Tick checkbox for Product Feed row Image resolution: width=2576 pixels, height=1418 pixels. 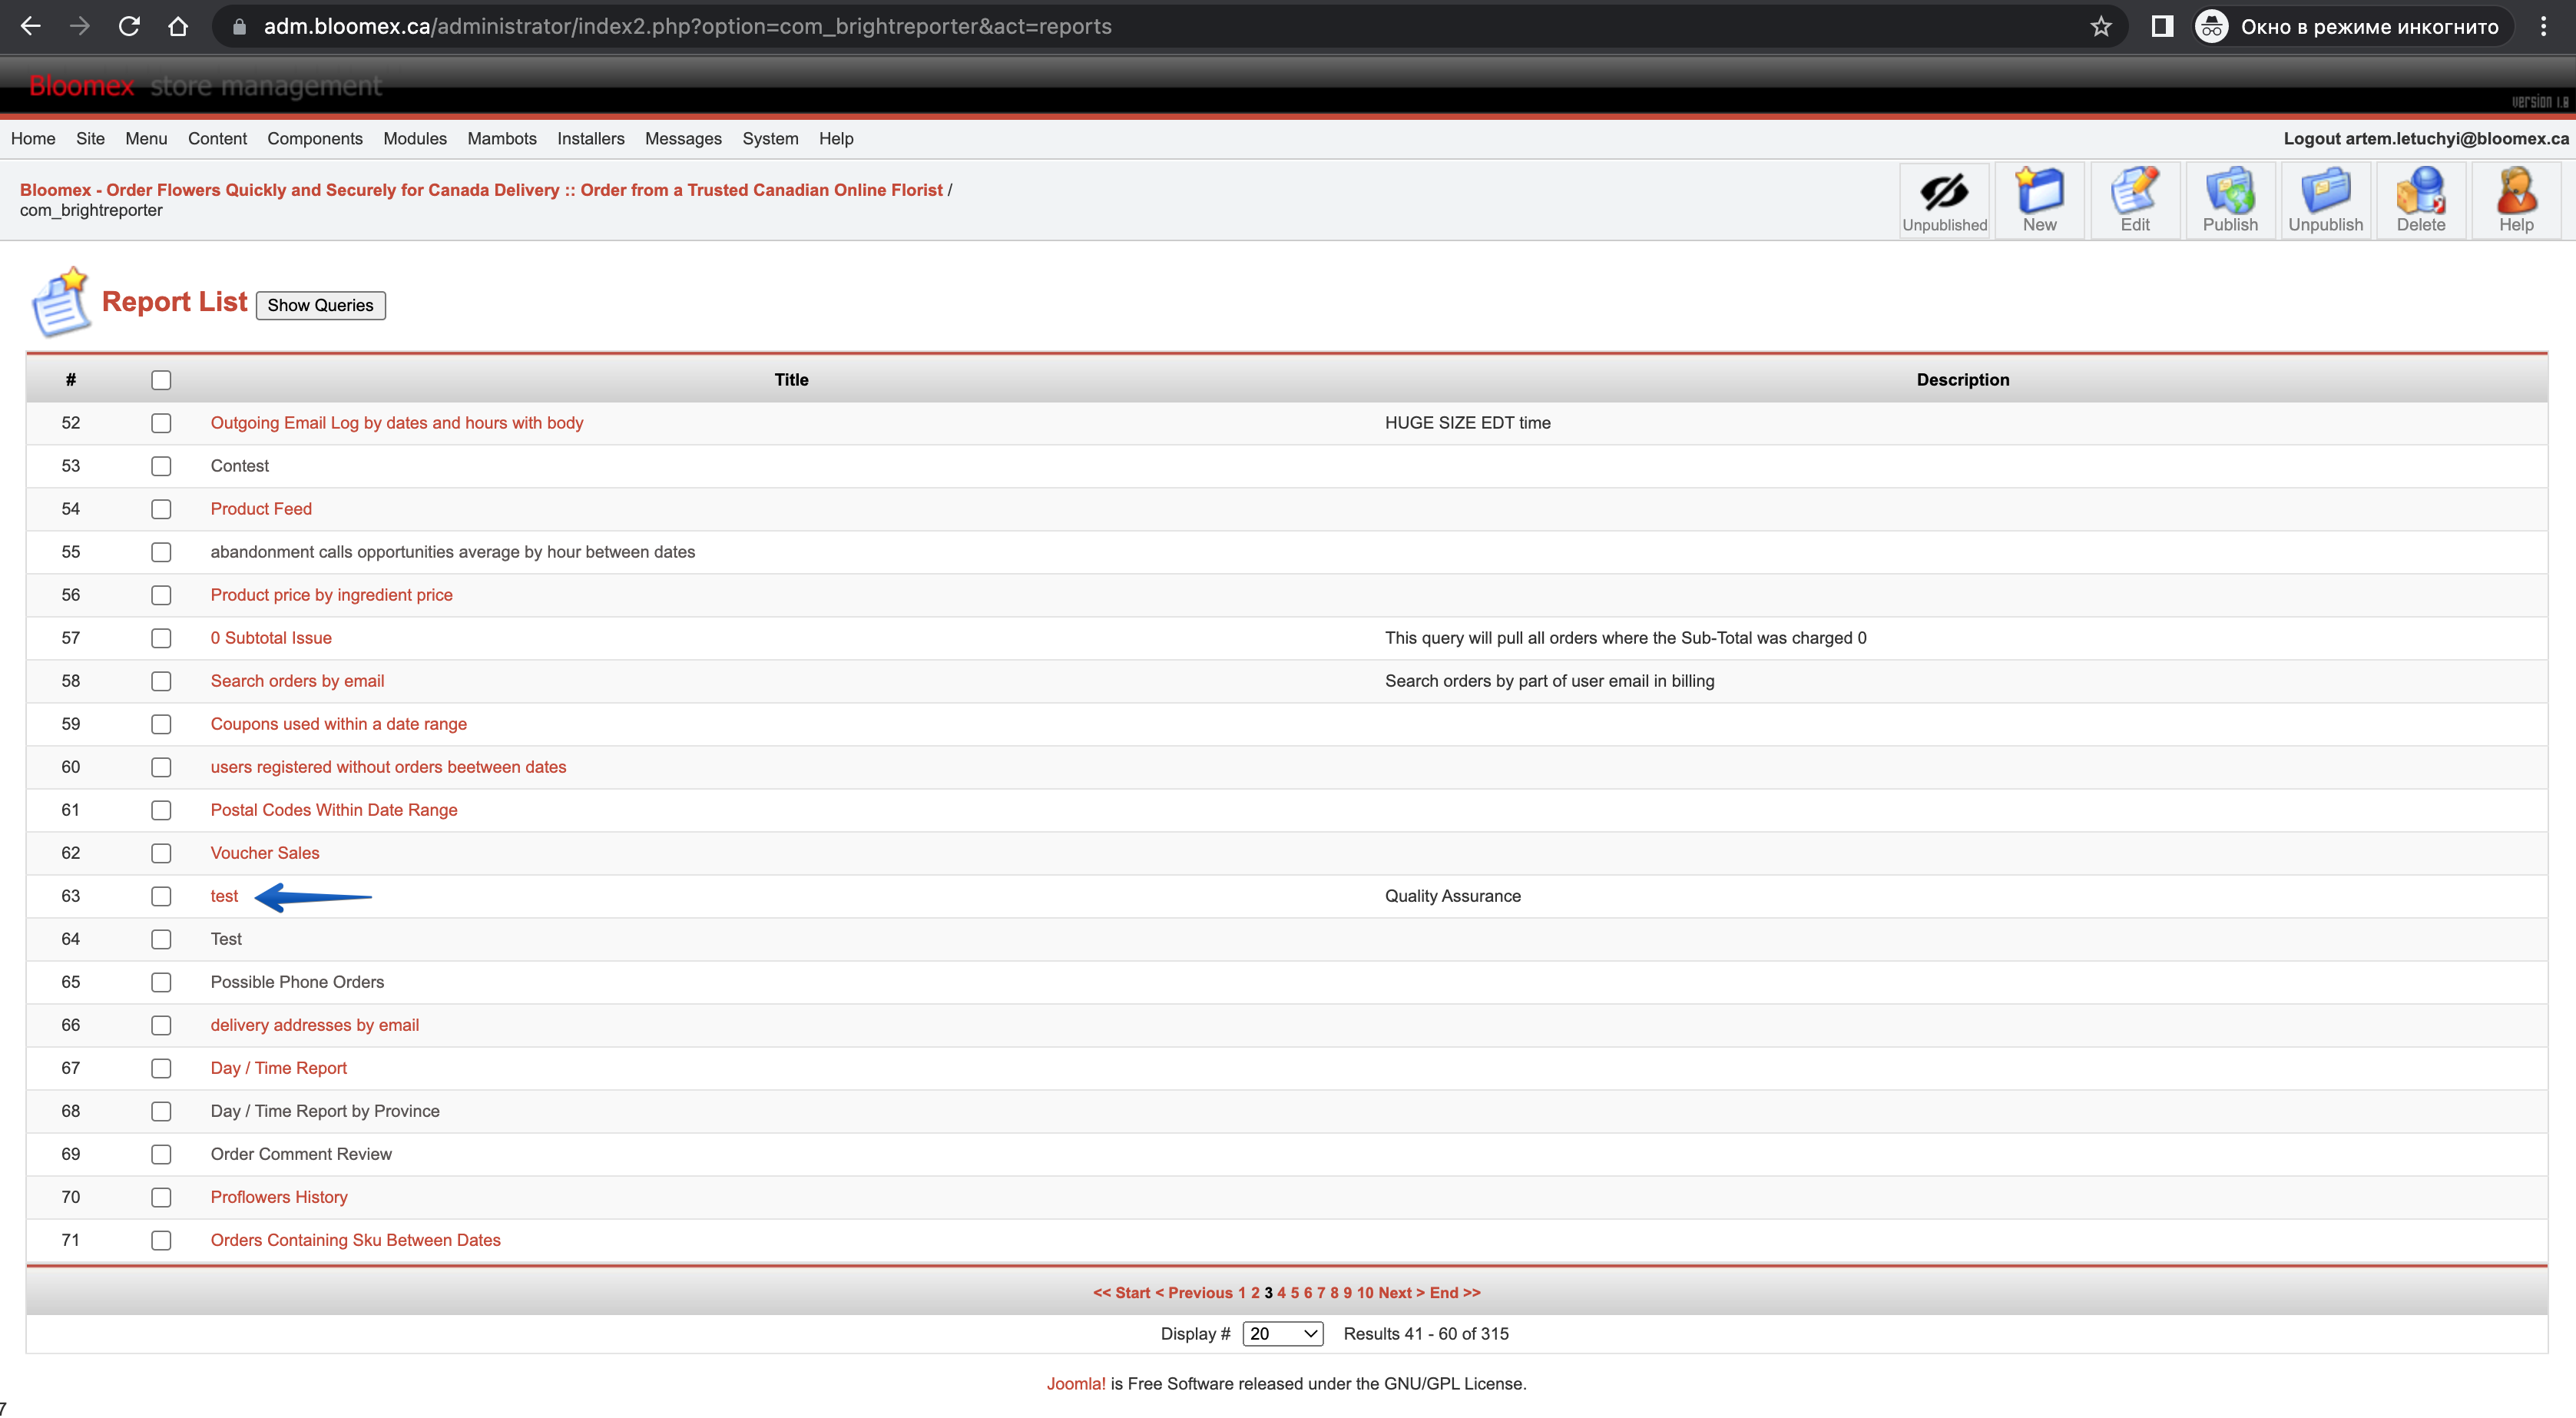point(161,509)
